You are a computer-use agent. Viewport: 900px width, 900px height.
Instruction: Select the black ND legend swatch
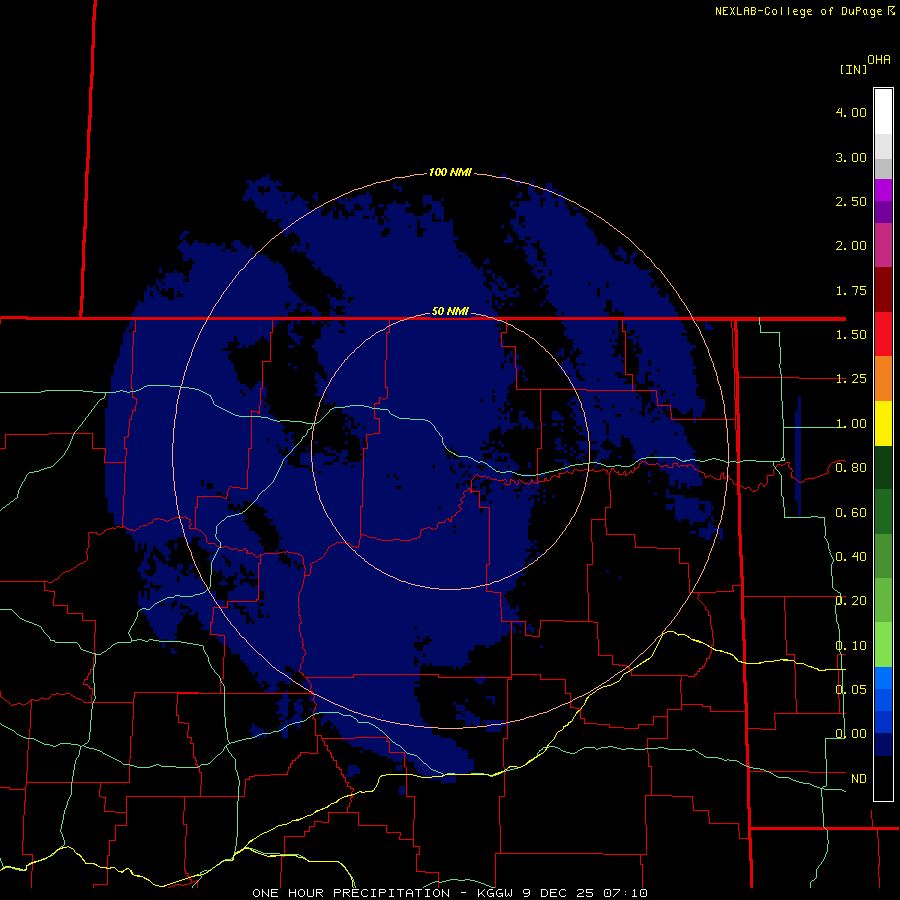883,778
